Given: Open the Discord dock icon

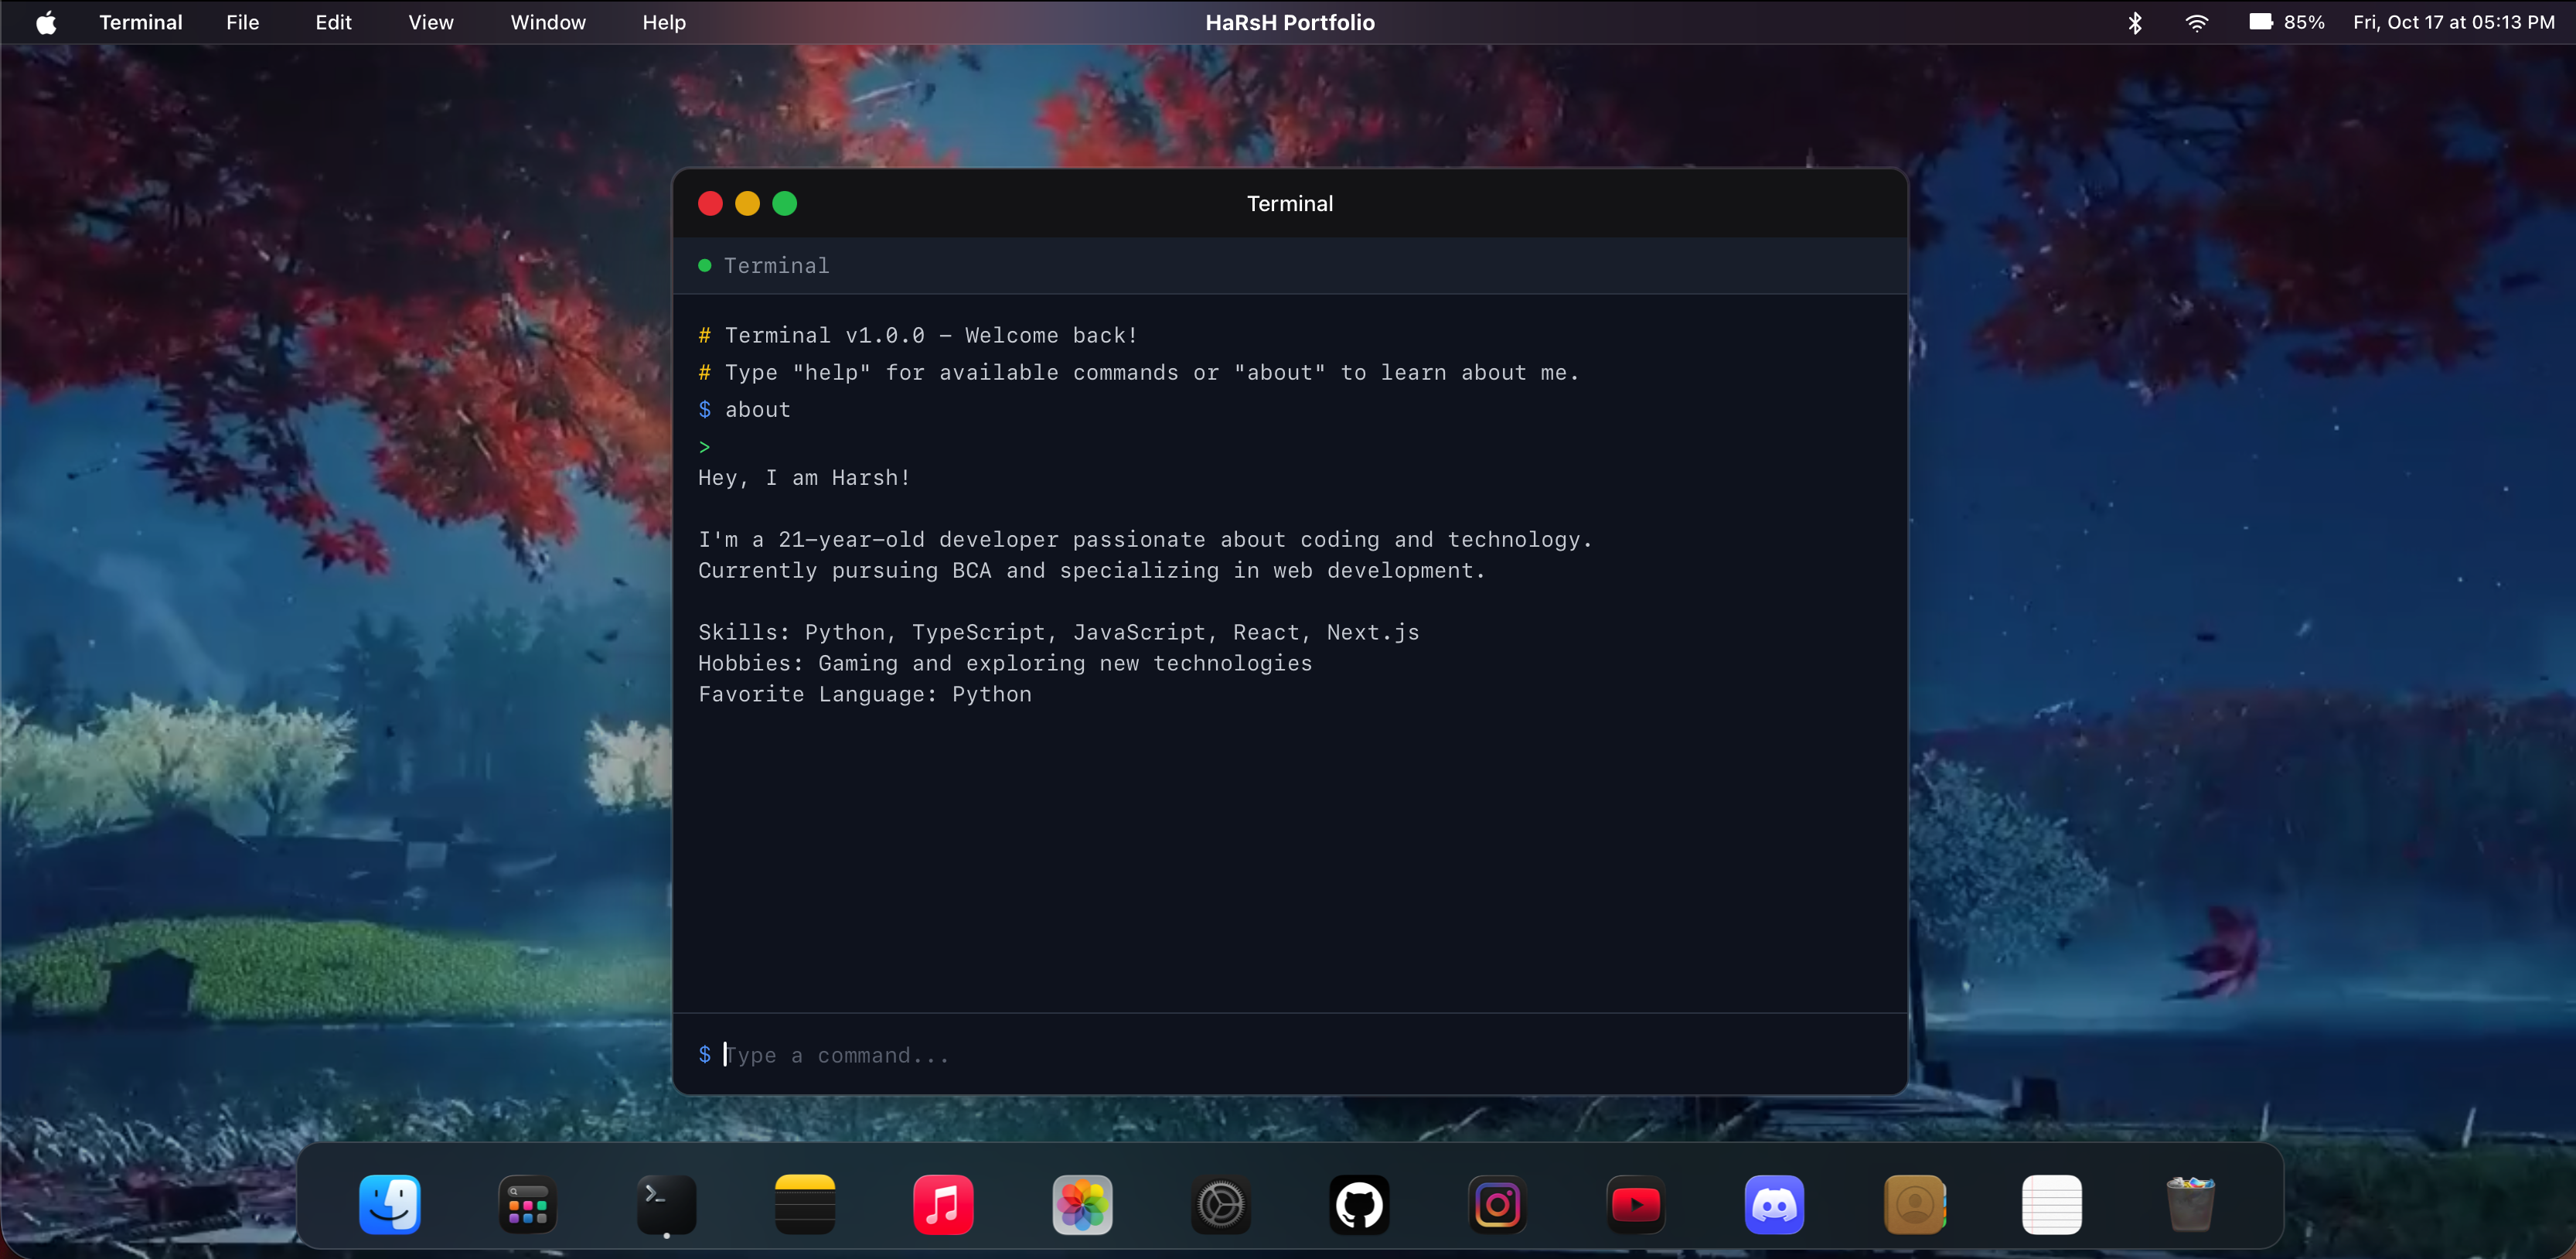Looking at the screenshot, I should click(x=1774, y=1204).
